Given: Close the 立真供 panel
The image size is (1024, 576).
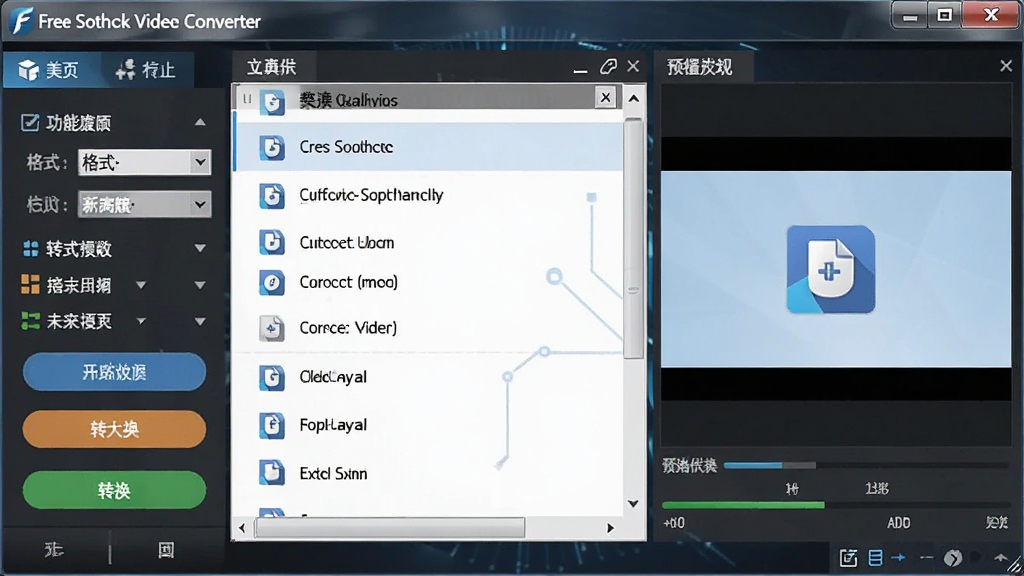Looking at the screenshot, I should [x=633, y=66].
